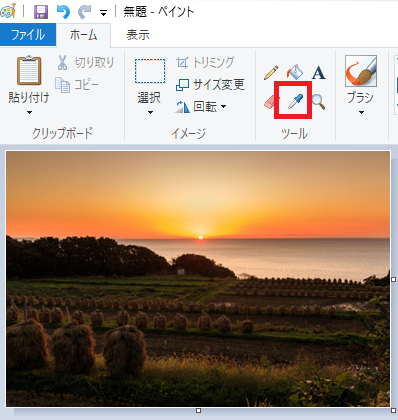Screen dimensions: 398x420
Task: Click the 切り取り cut button
Action: (86, 63)
